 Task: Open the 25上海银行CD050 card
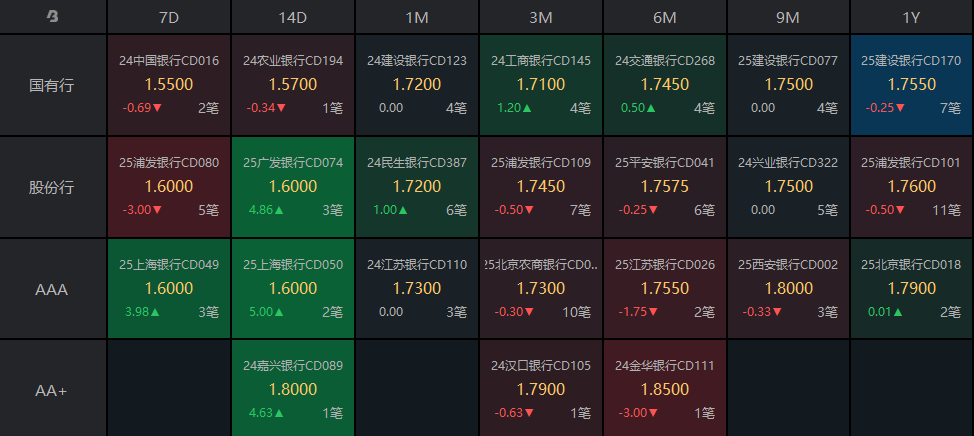point(293,289)
